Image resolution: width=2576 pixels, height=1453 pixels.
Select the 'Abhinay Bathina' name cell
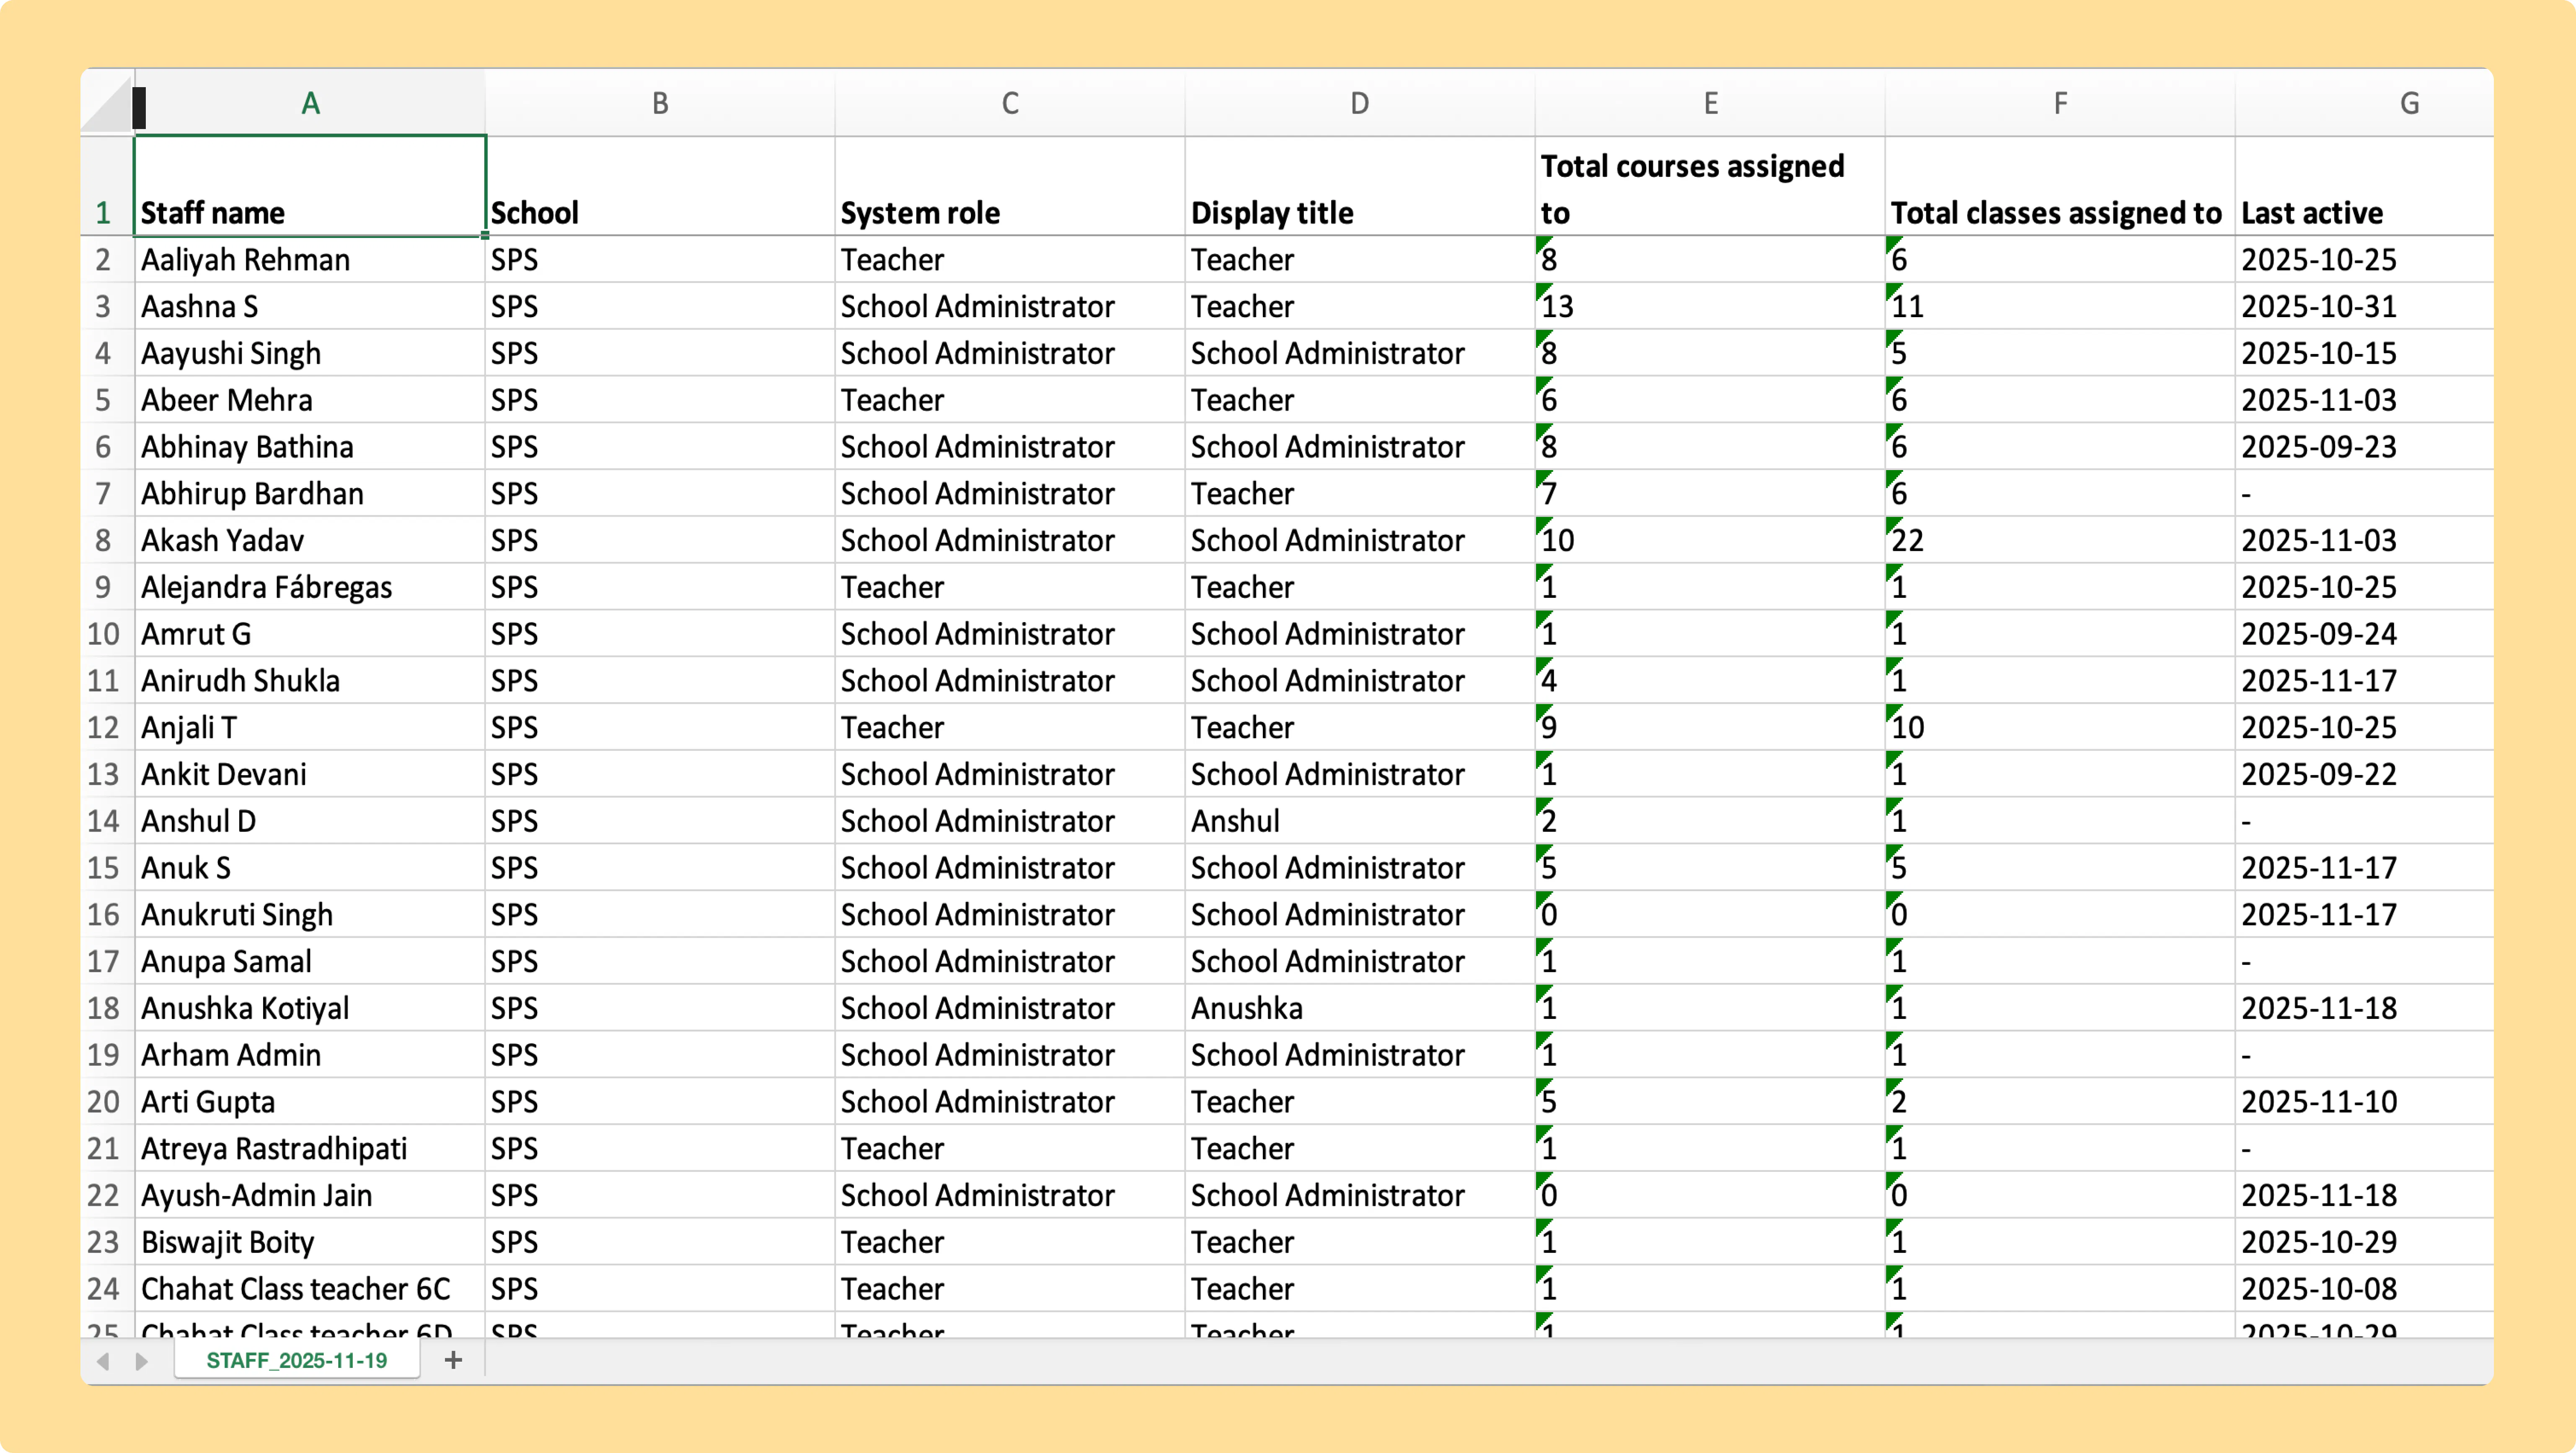(x=310, y=447)
